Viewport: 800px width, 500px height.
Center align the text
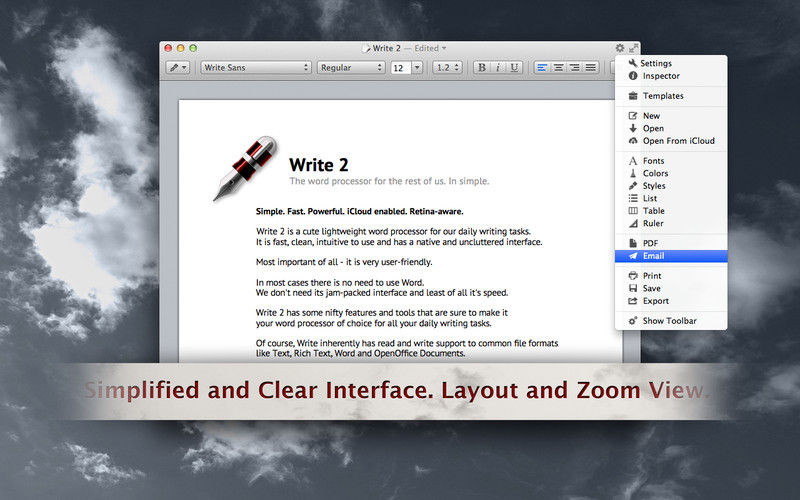pos(559,67)
